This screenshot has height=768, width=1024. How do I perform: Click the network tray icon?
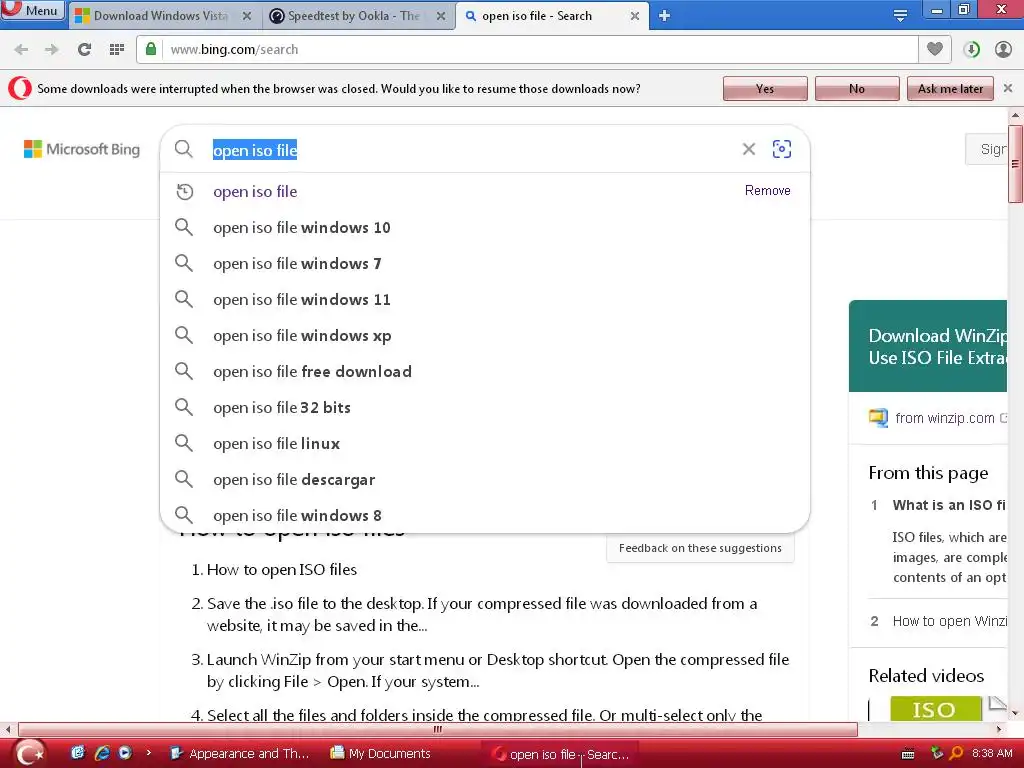937,753
